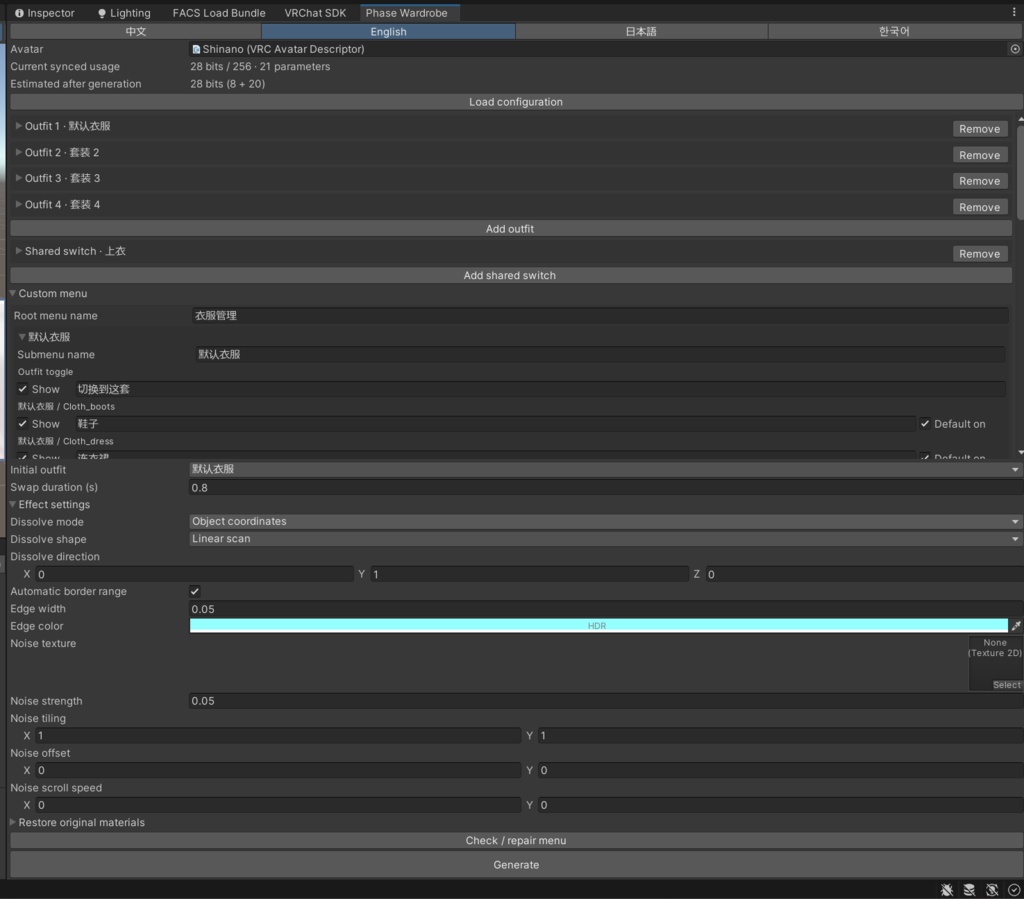Open the VRChat SDK tab

coord(315,13)
